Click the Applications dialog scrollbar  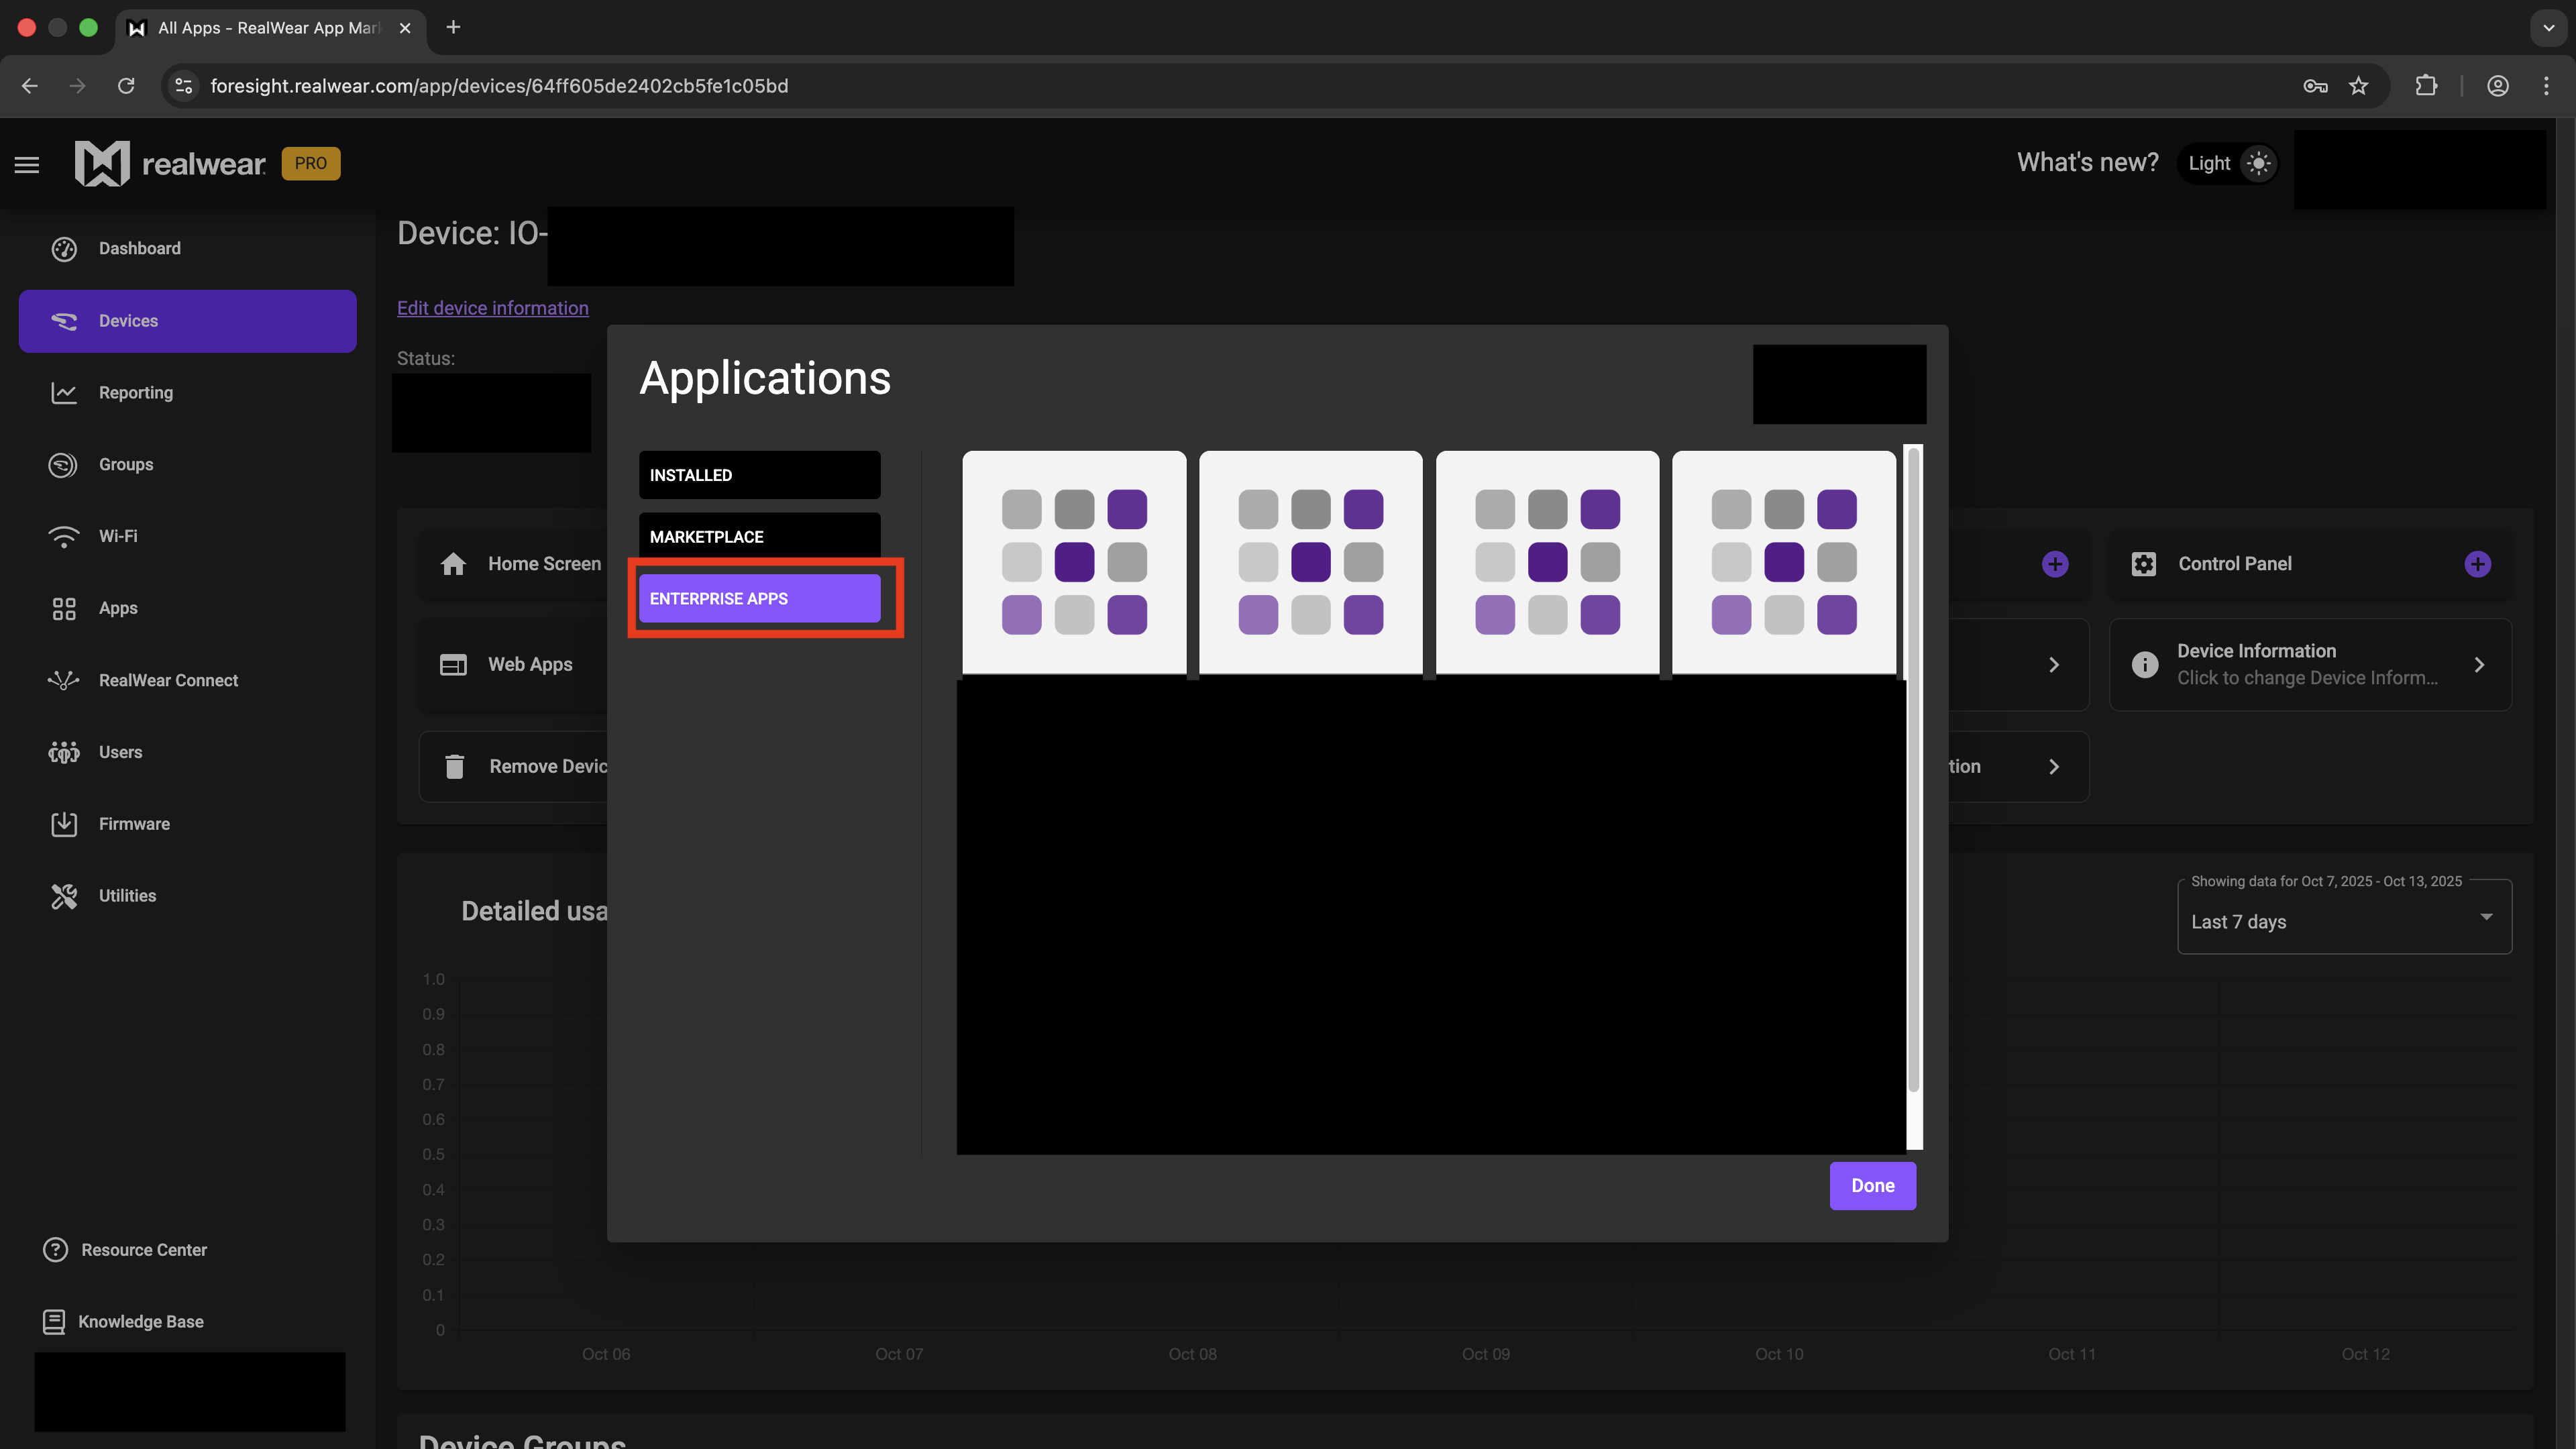click(1914, 770)
